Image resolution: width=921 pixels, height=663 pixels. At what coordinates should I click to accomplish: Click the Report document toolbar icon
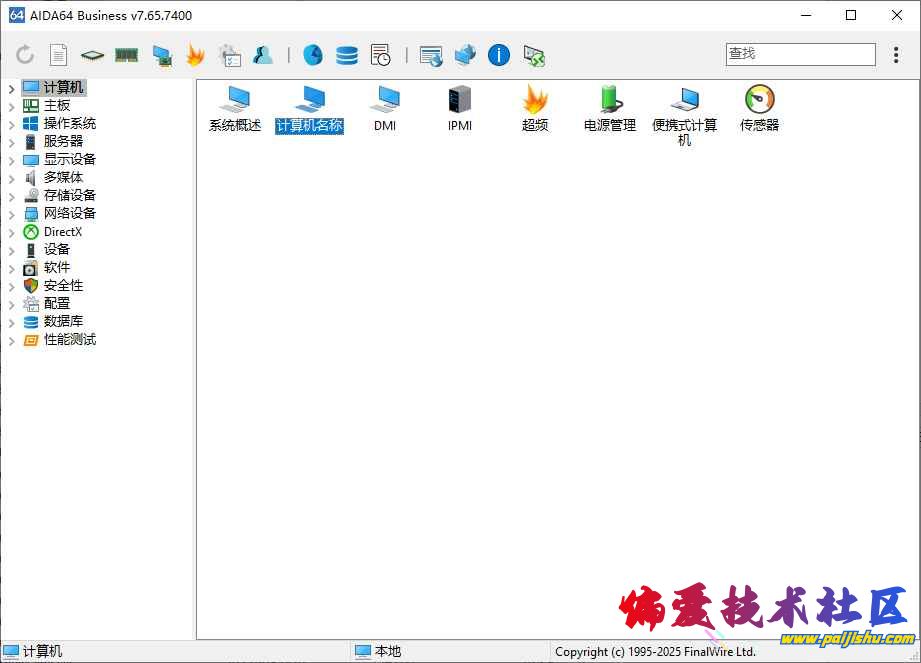tap(59, 55)
